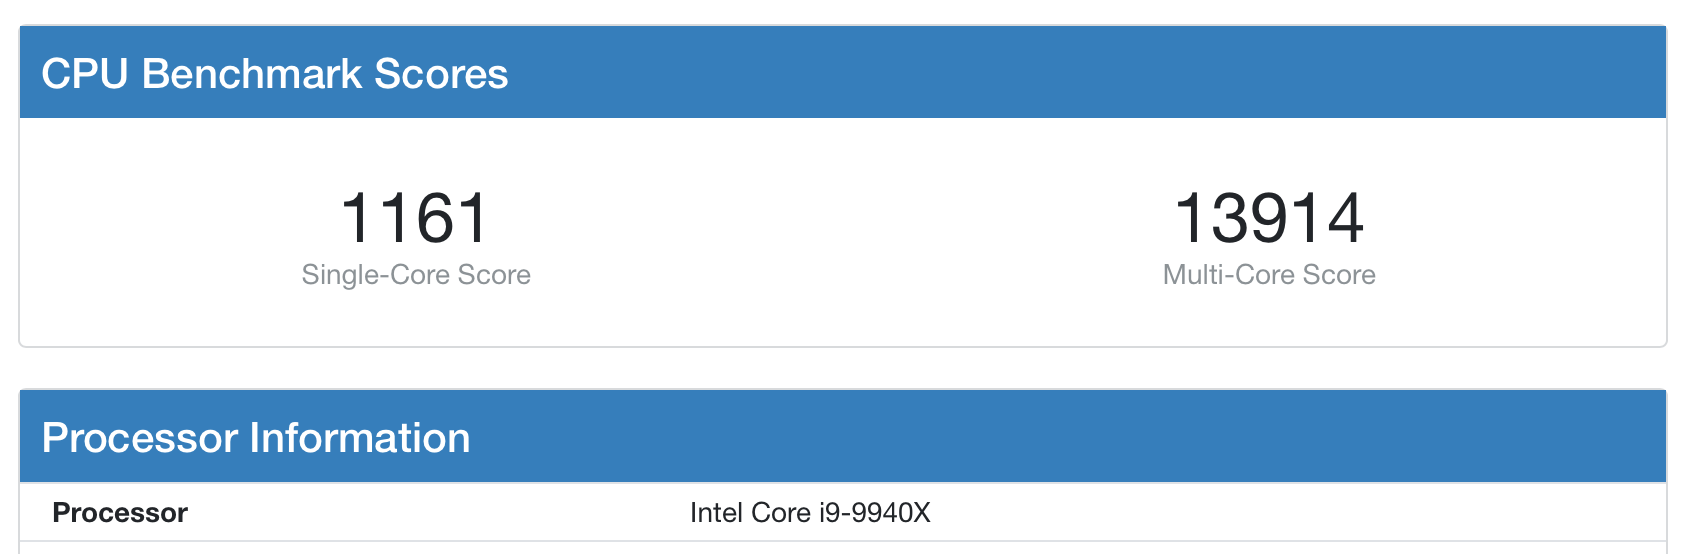This screenshot has width=1684, height=554.
Task: Click the word Scores in the heading
Action: click(442, 74)
